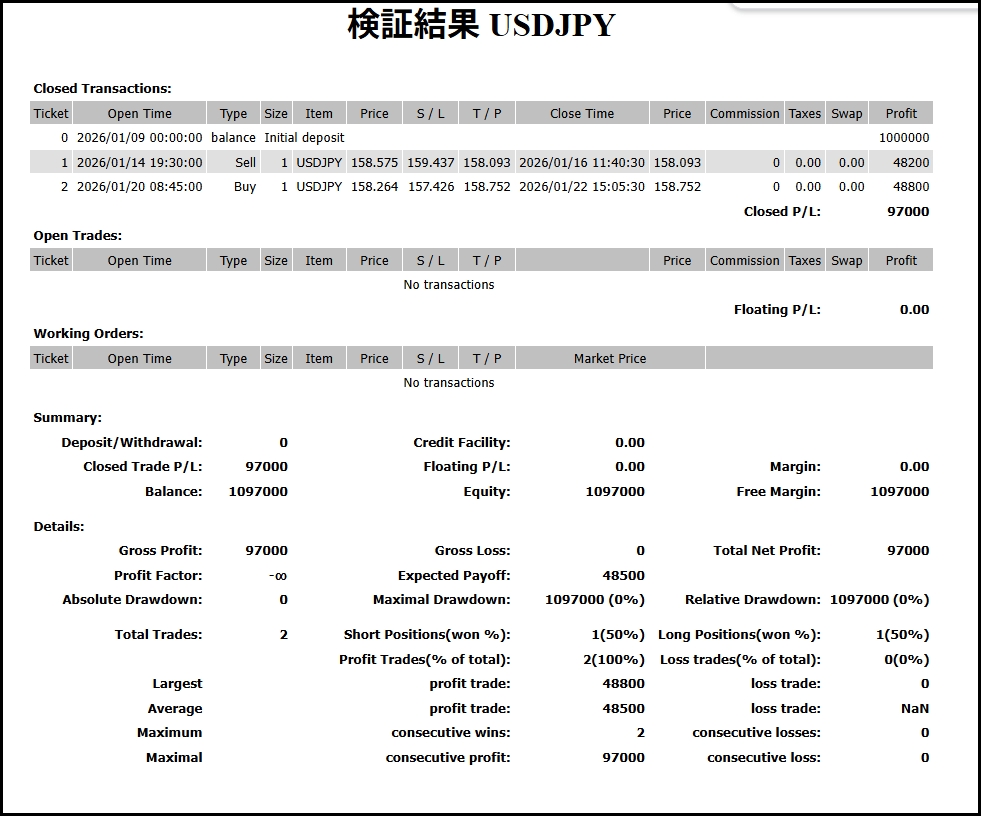
Task: Click the Total Trades label
Action: pyautogui.click(x=158, y=635)
